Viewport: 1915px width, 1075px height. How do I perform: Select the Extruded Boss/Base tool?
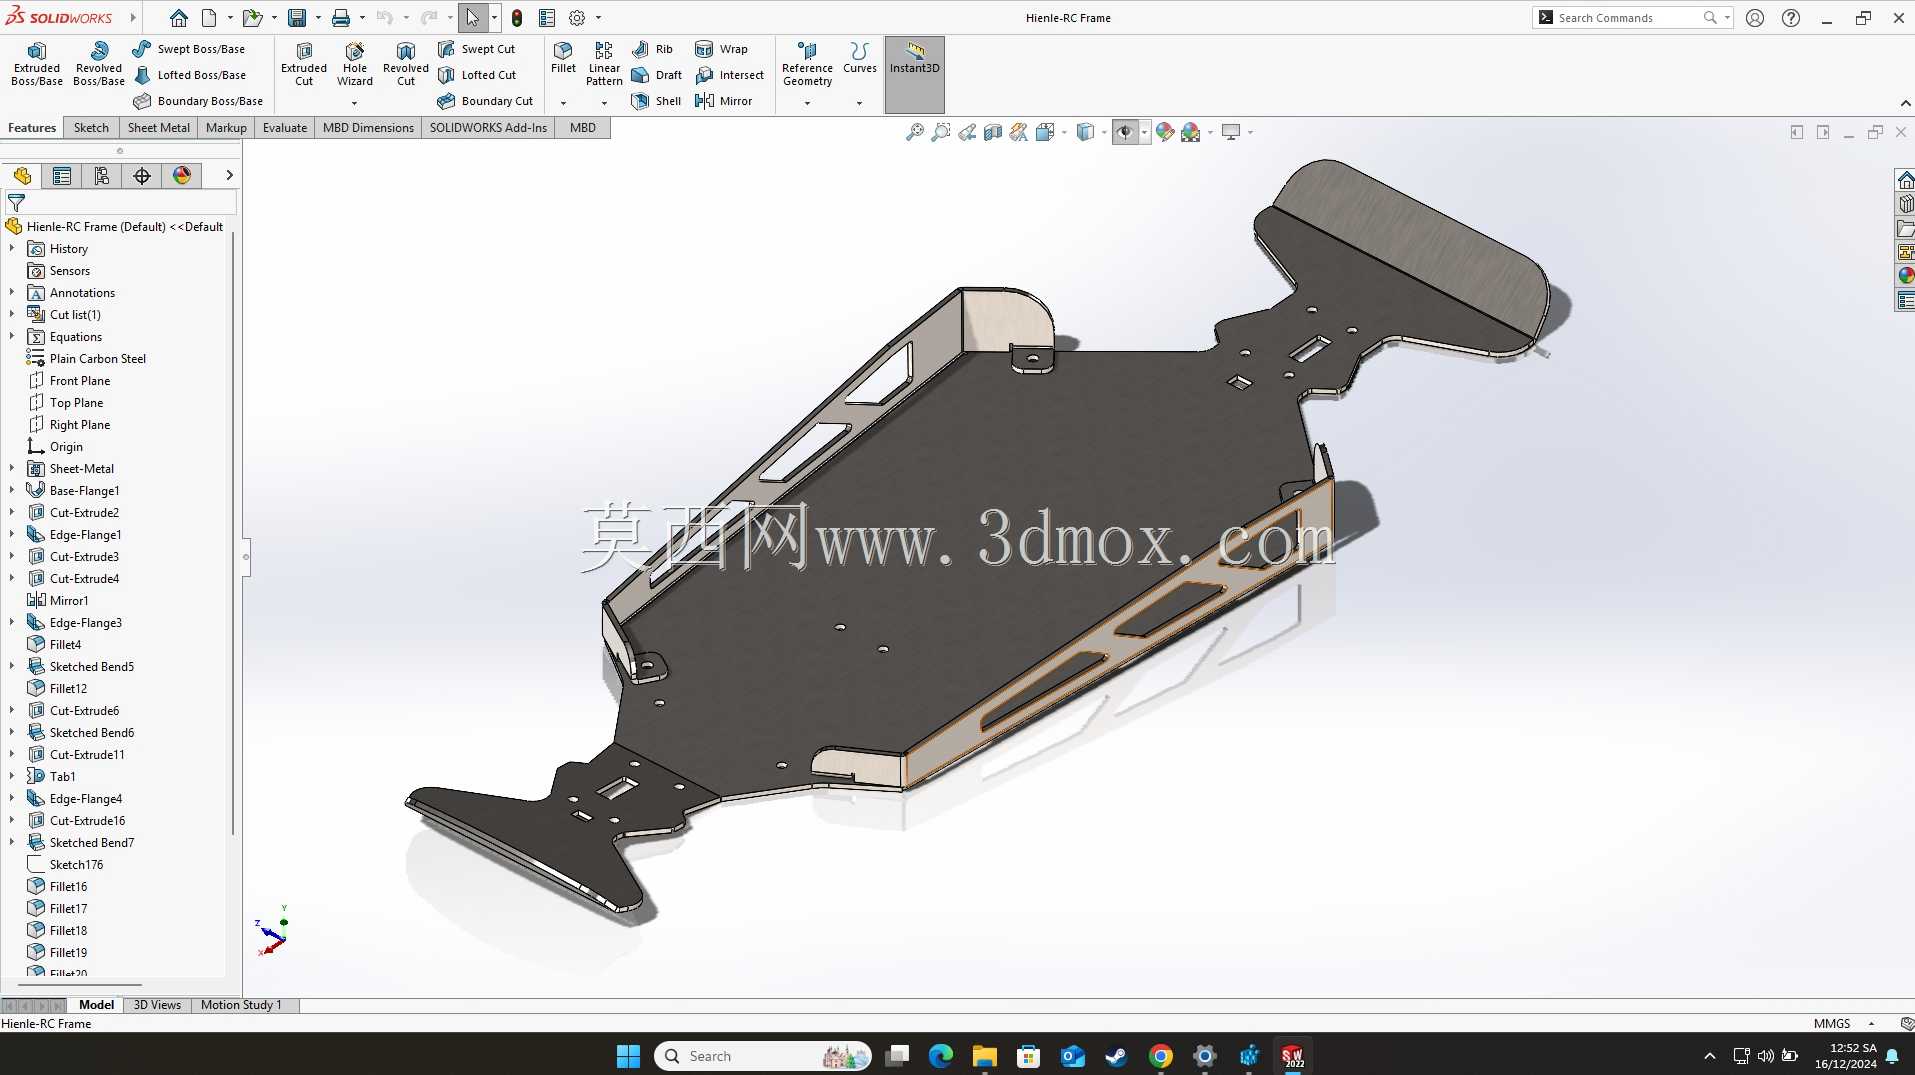[37, 64]
